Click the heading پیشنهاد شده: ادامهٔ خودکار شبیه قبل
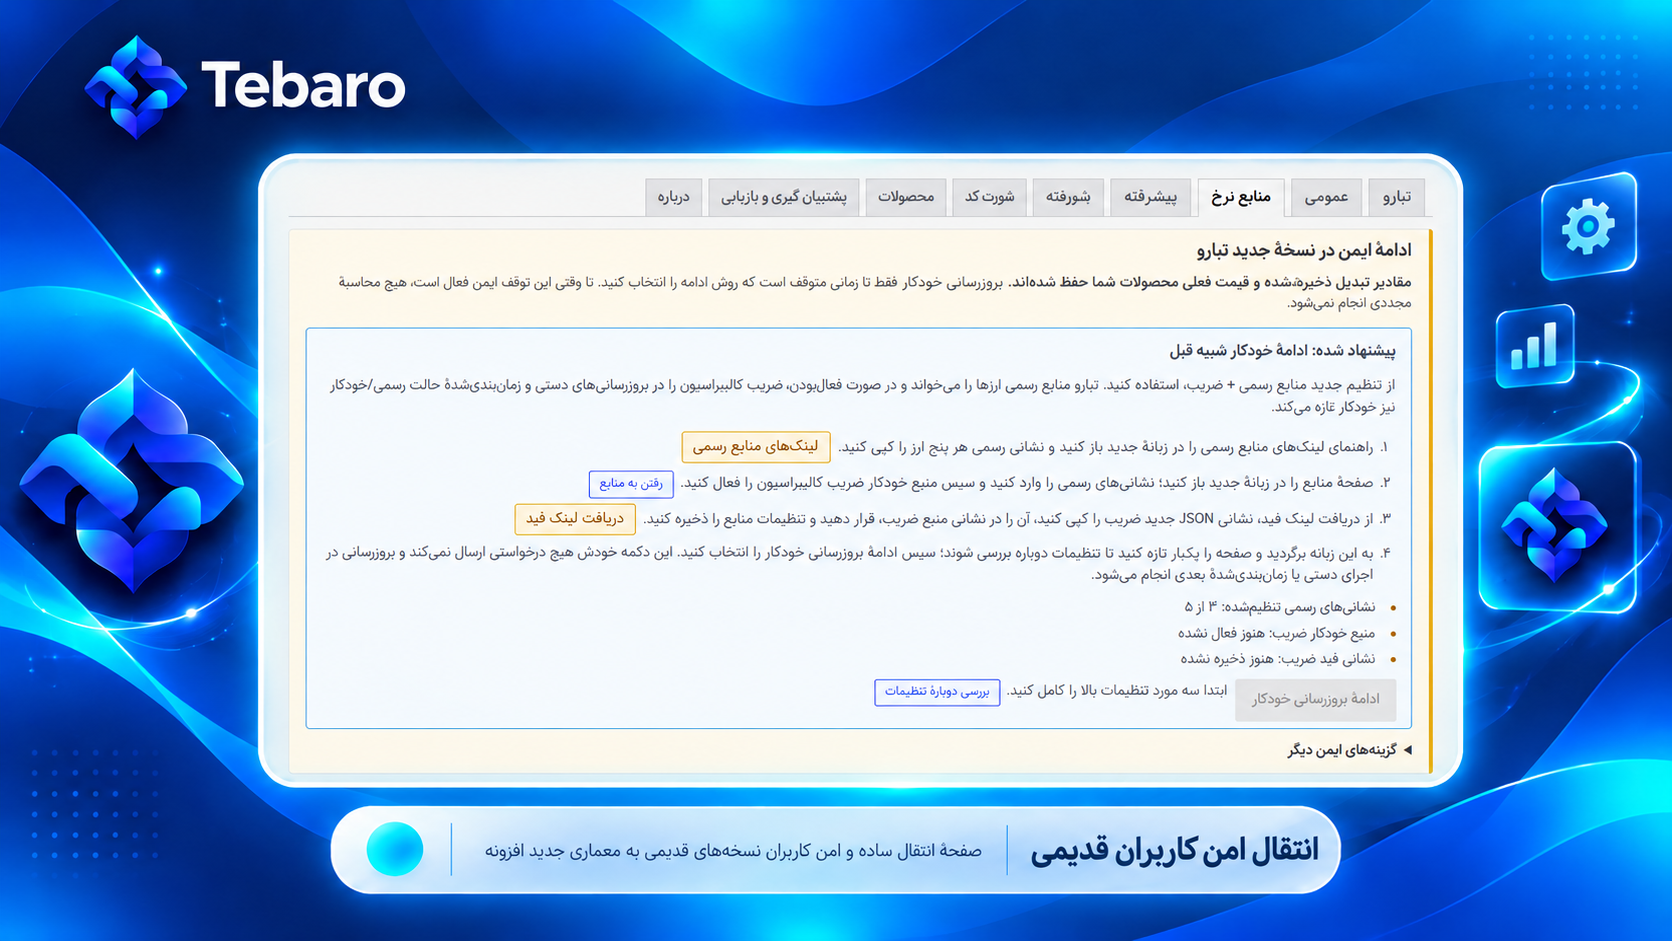This screenshot has height=941, width=1672. click(x=1282, y=351)
